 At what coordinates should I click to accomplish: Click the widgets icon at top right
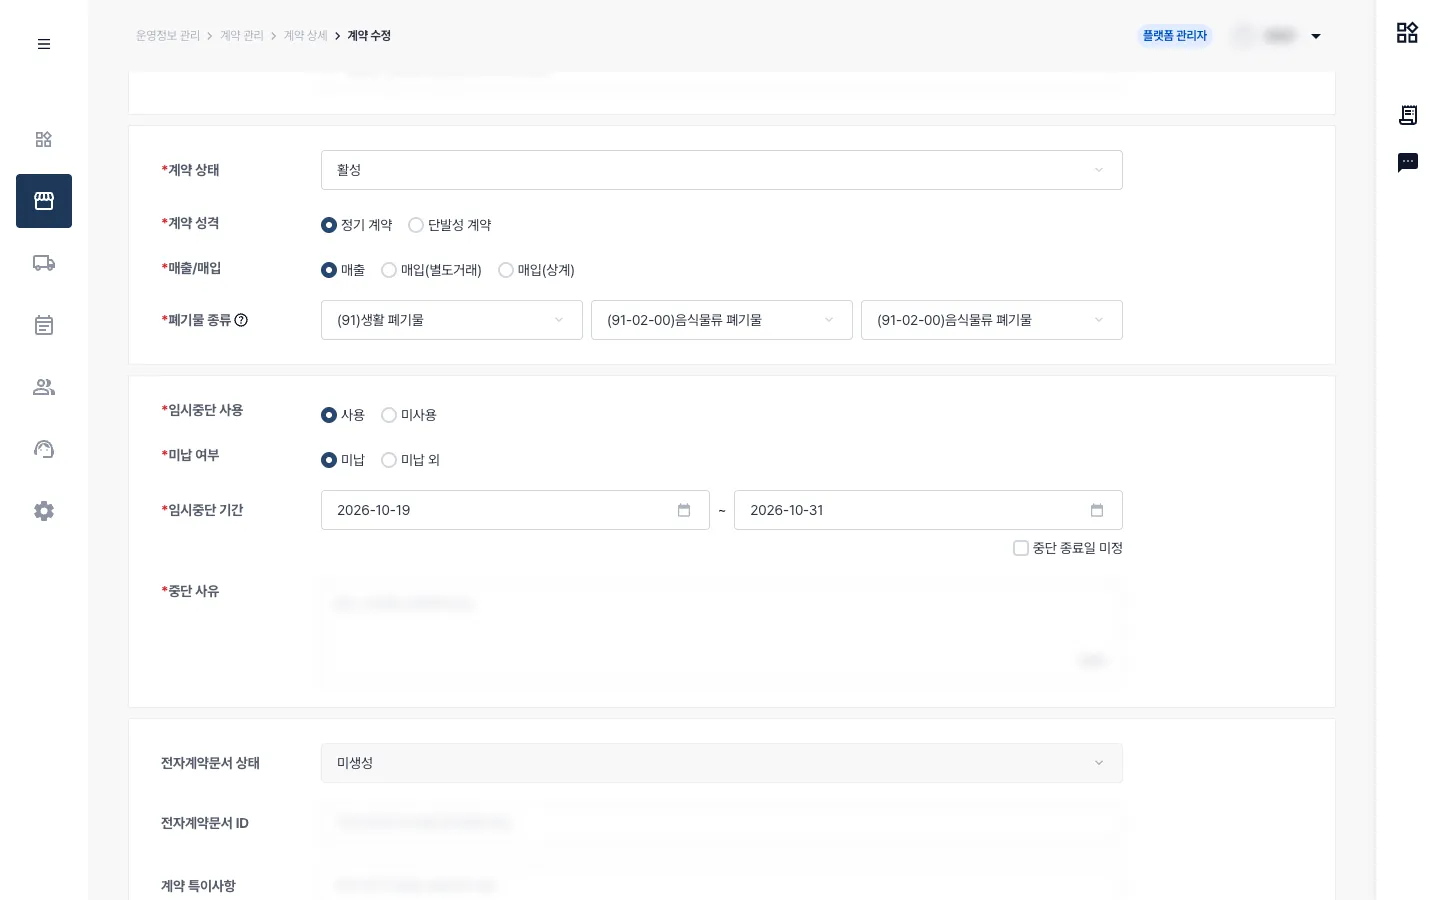pos(1407,33)
